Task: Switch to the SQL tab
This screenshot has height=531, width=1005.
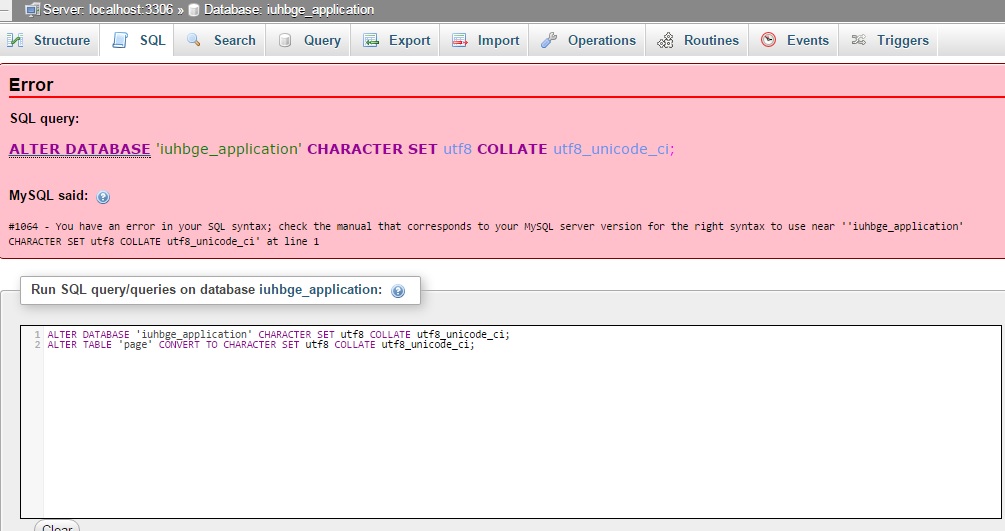Action: 137,40
